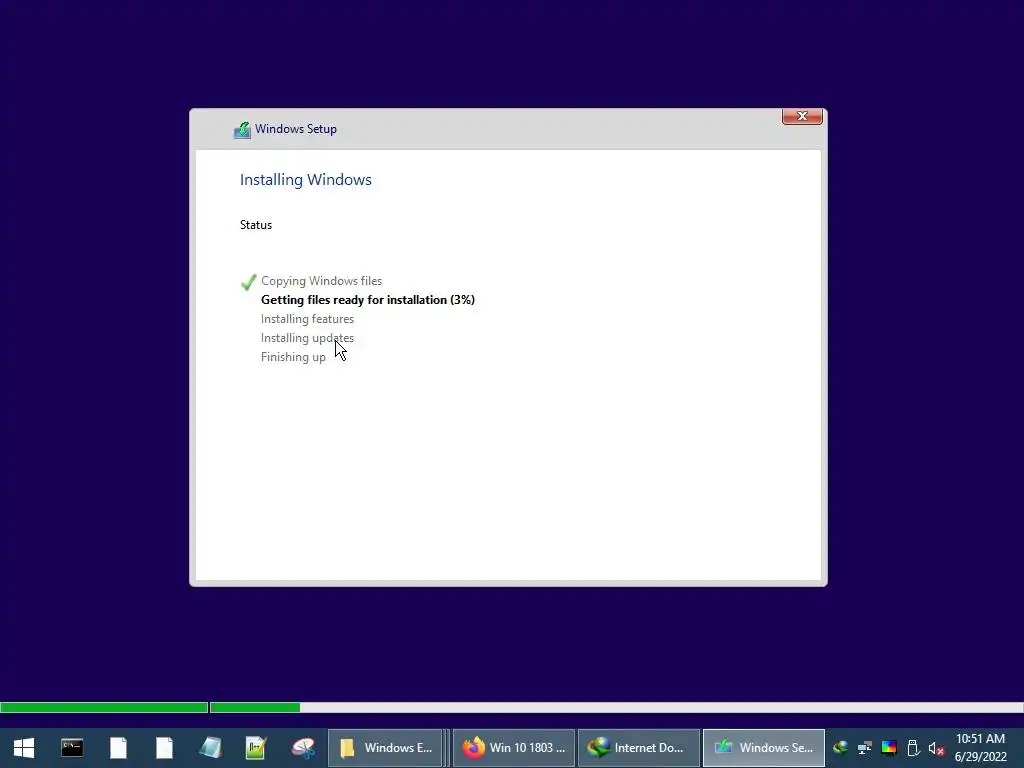Click "Copying Windows files" status line
This screenshot has width=1024, height=768.
(321, 281)
